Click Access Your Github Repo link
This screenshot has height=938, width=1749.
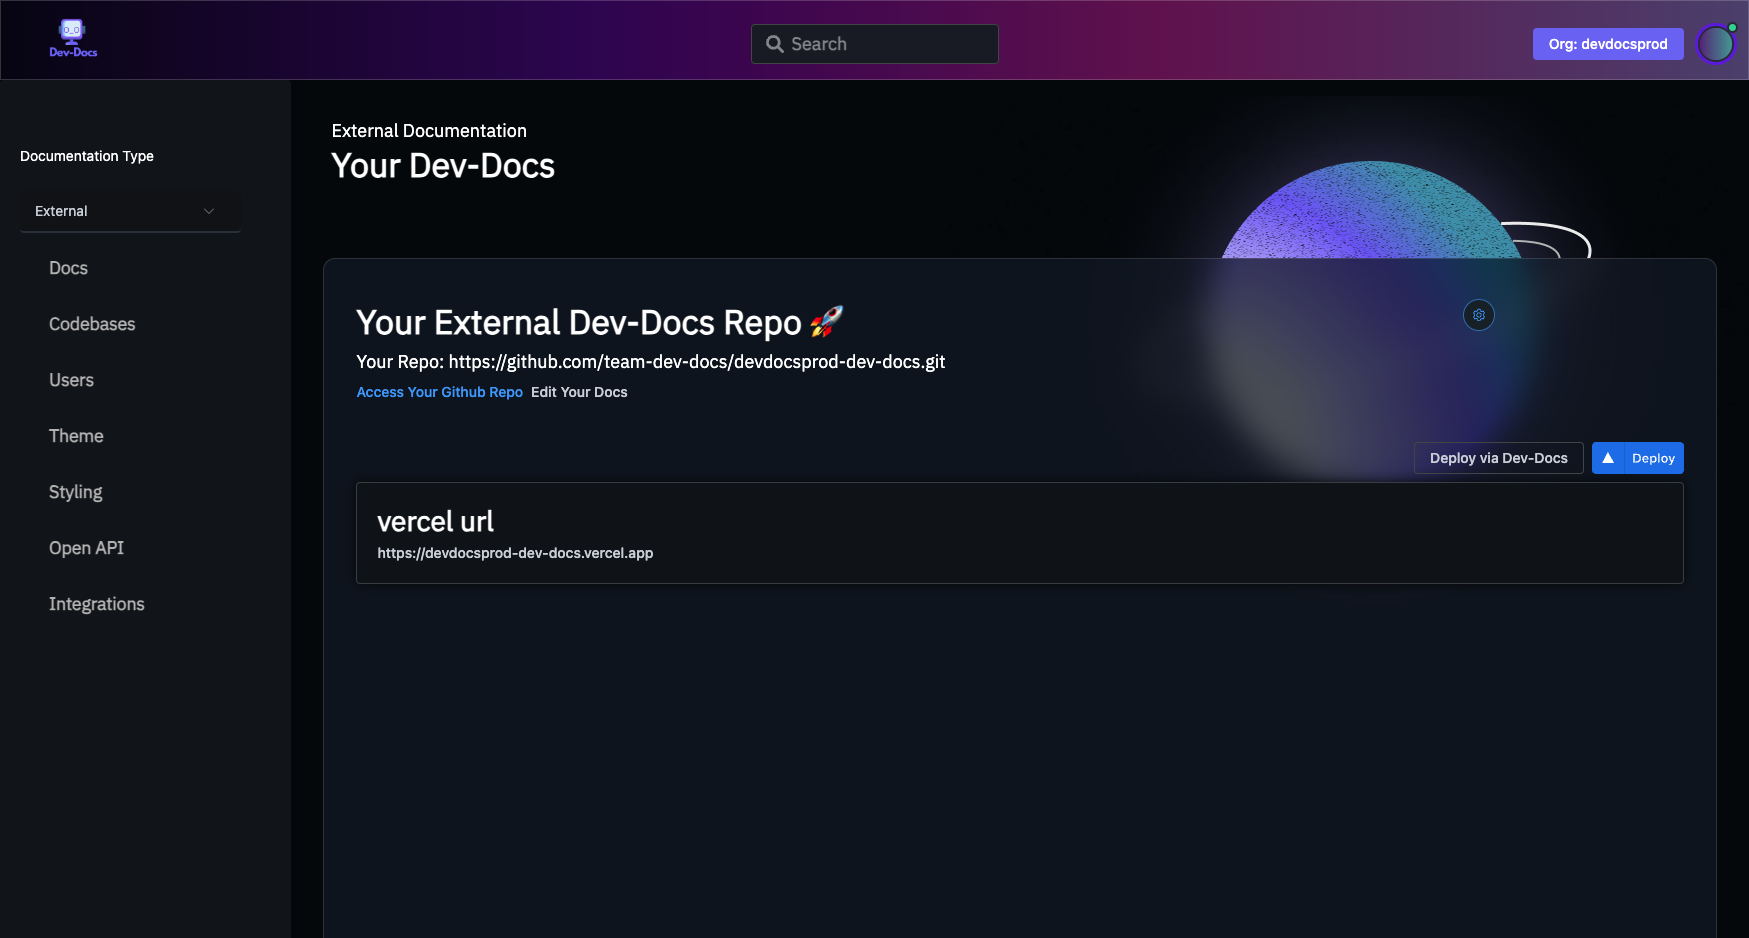click(x=439, y=392)
